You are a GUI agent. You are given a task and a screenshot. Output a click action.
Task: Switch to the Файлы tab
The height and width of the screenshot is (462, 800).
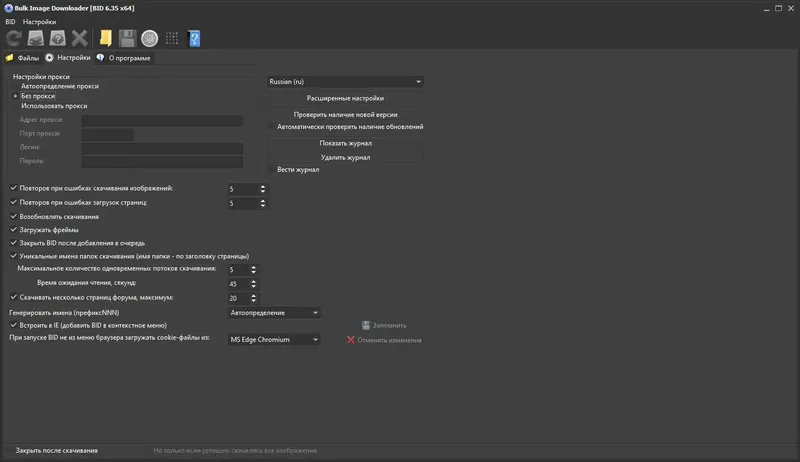pos(22,58)
